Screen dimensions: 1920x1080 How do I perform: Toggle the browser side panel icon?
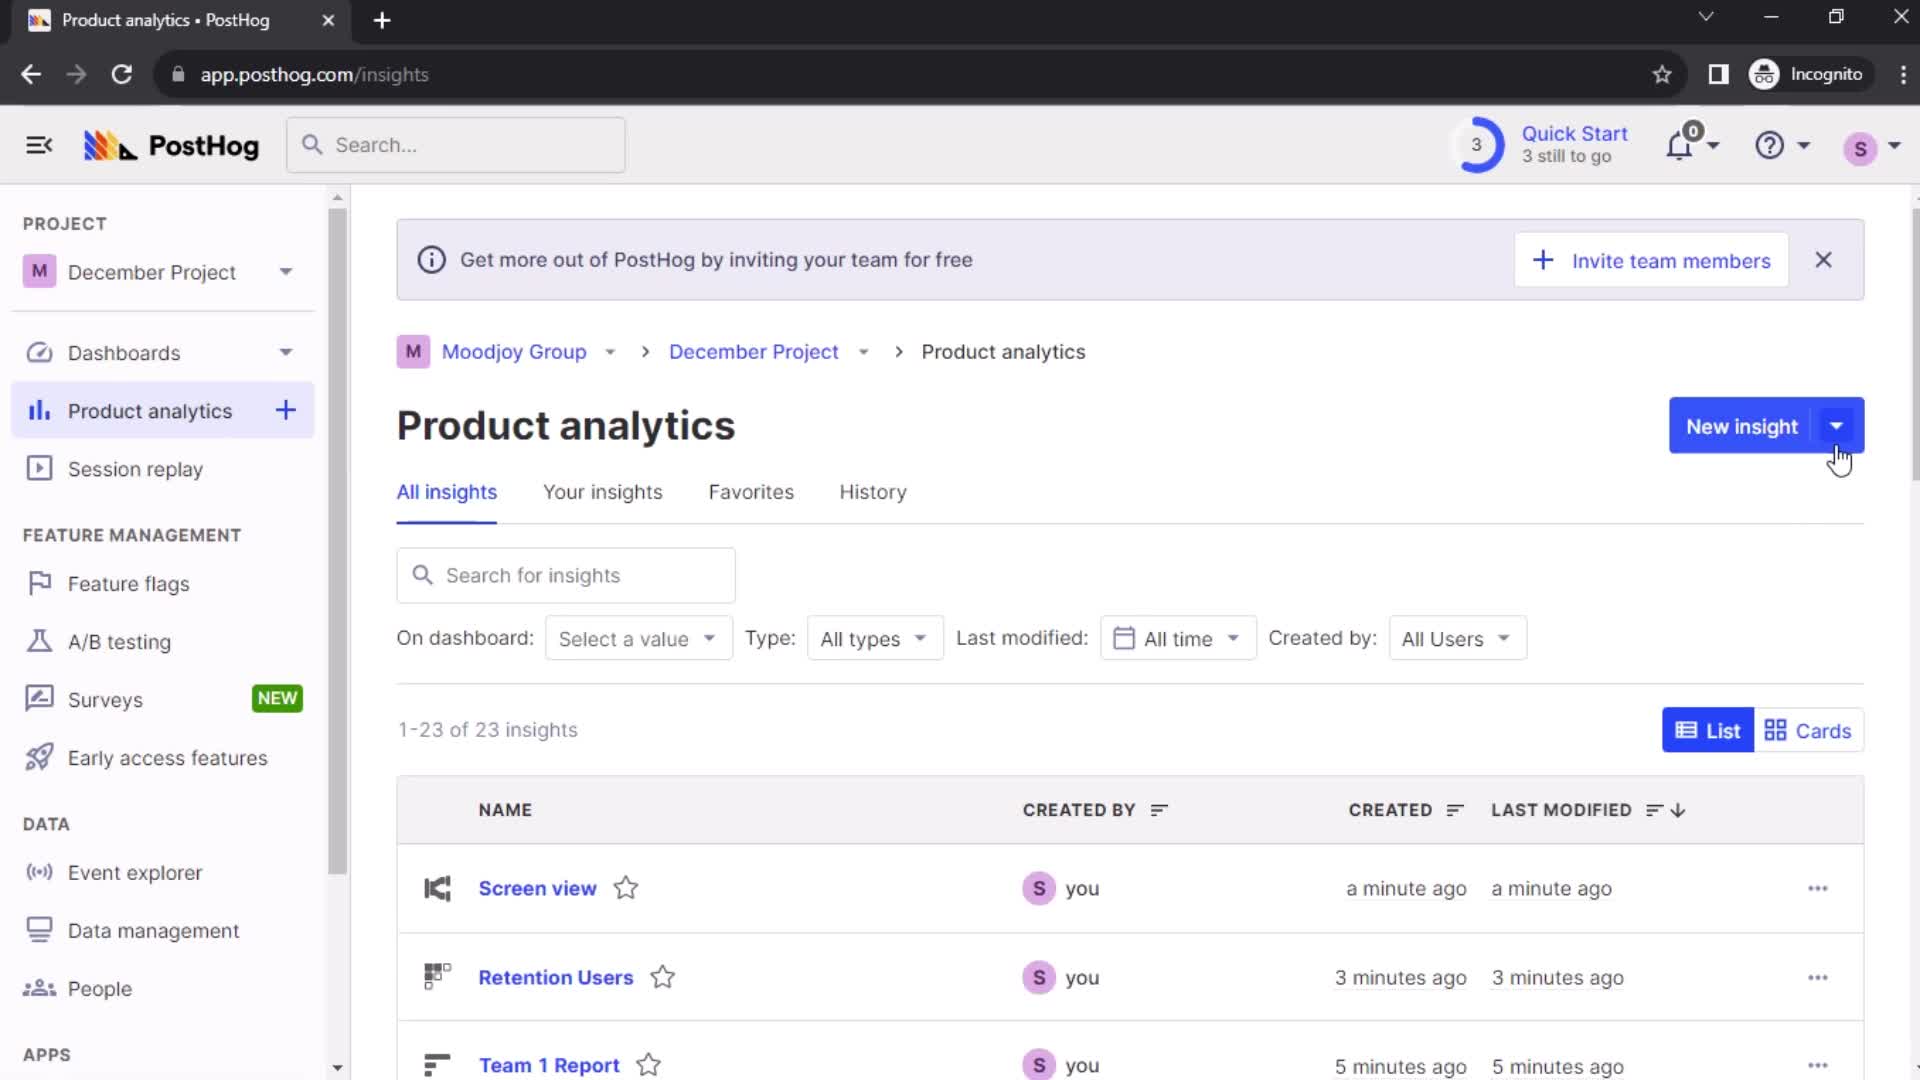(1718, 75)
